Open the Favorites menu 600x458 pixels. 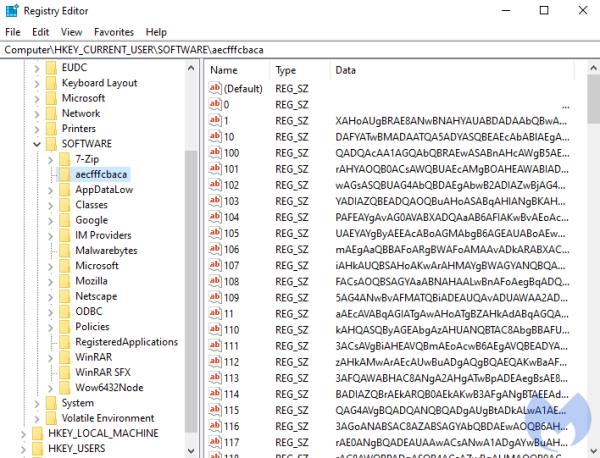click(113, 32)
